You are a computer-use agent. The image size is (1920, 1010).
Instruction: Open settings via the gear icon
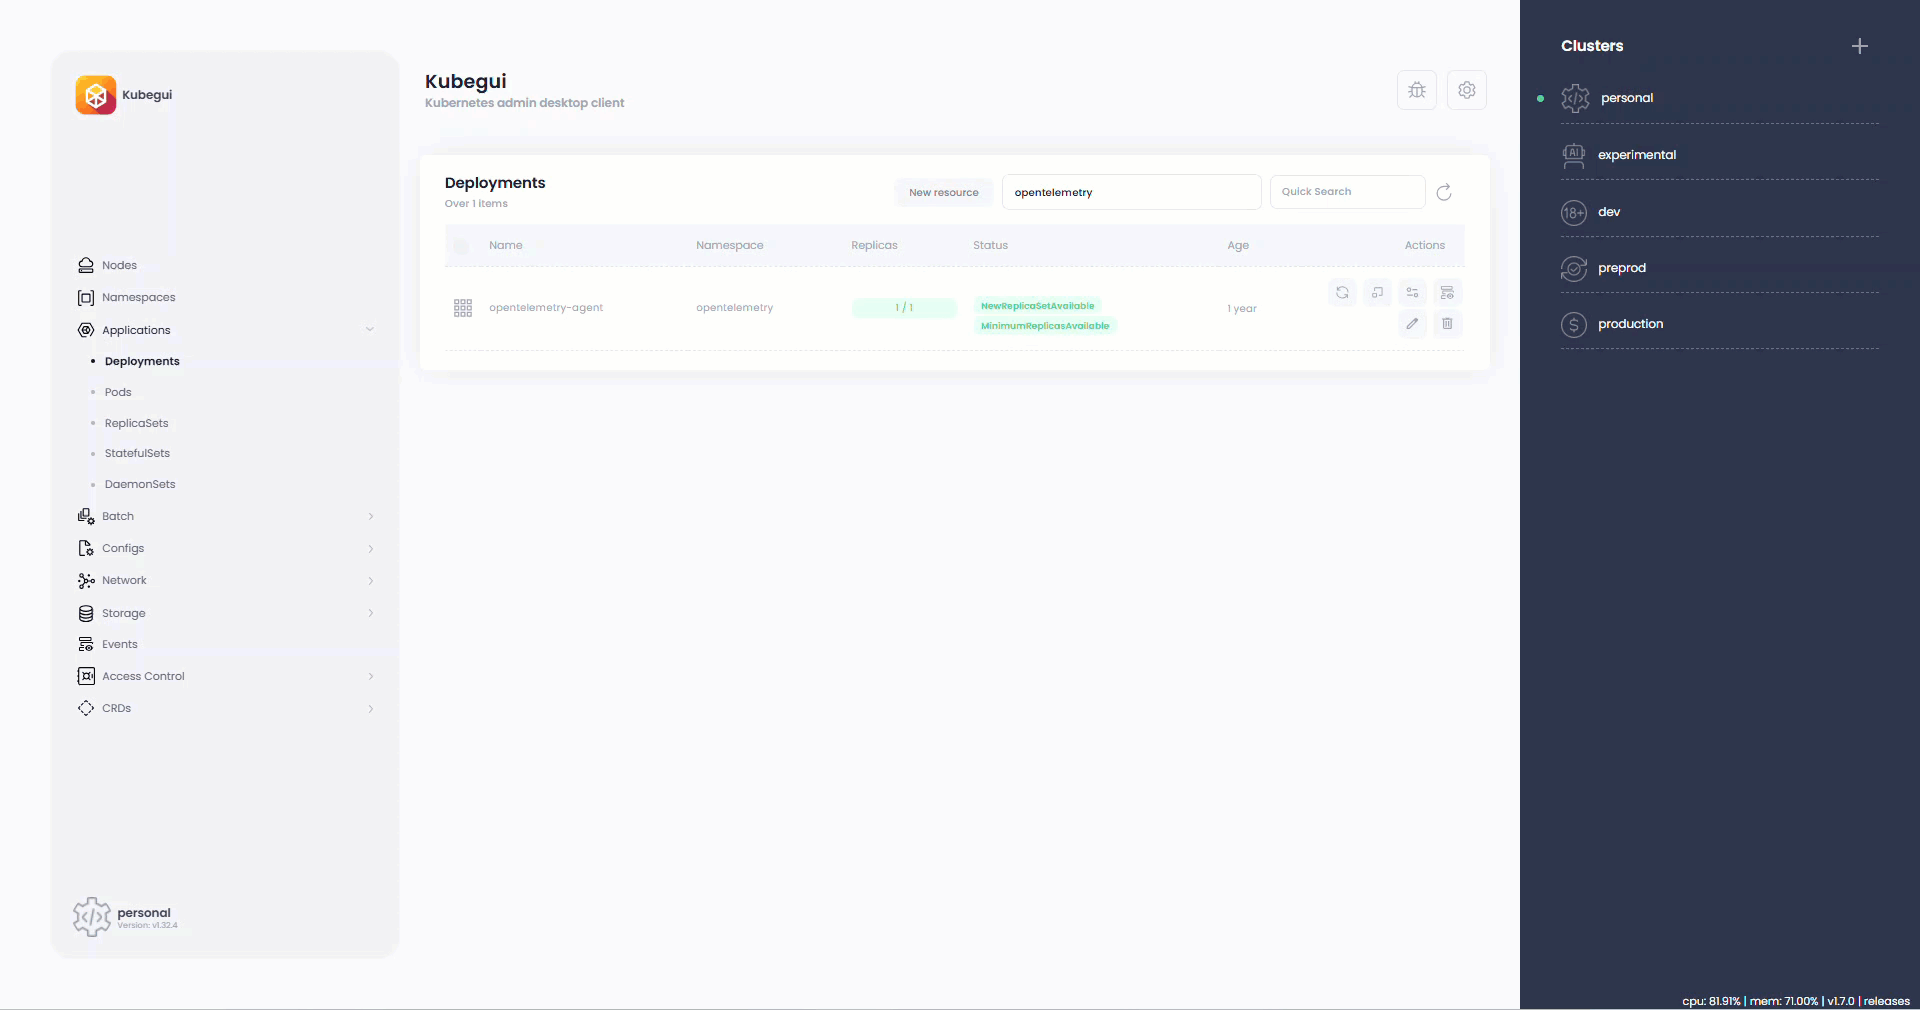(x=1467, y=90)
